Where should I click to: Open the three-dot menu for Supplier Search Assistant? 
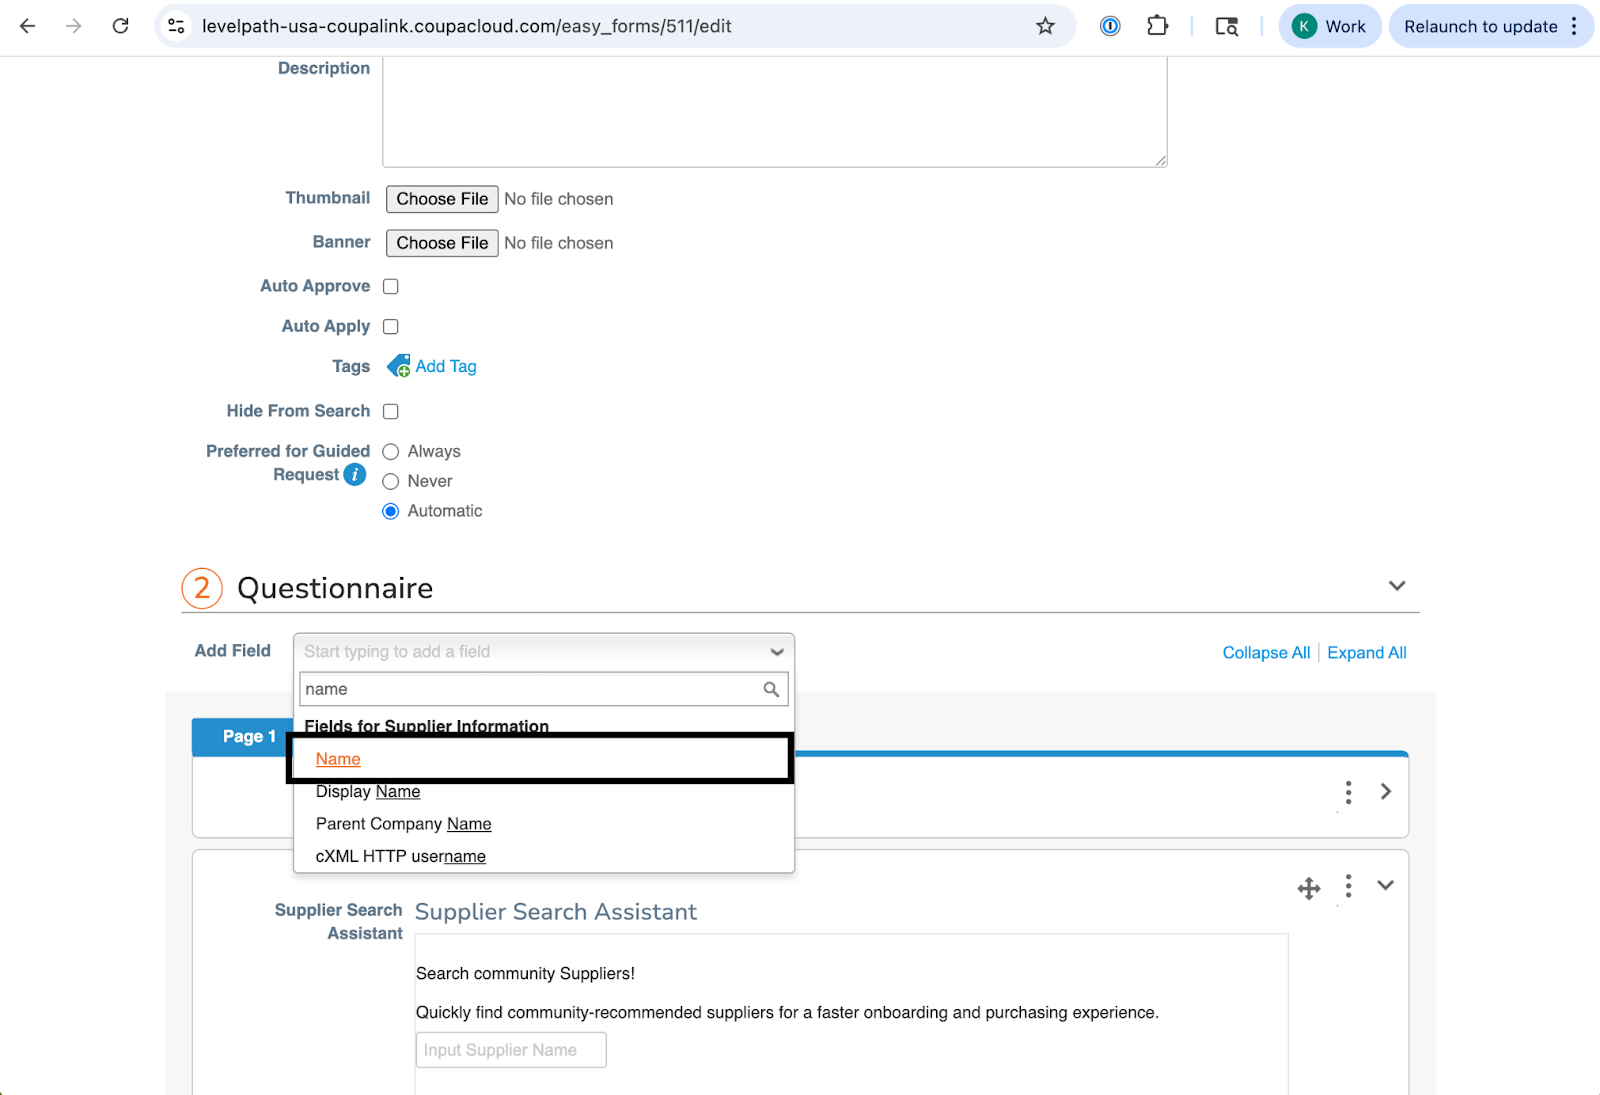point(1348,886)
